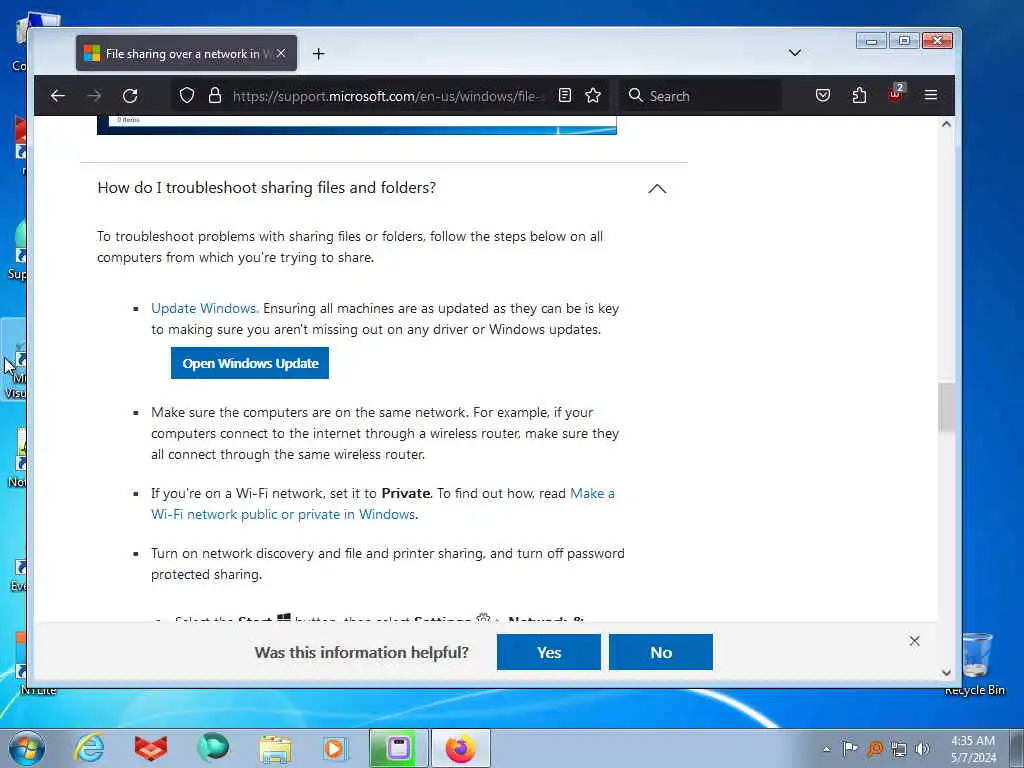
Task: Open Action Center flag icon
Action: coord(850,748)
